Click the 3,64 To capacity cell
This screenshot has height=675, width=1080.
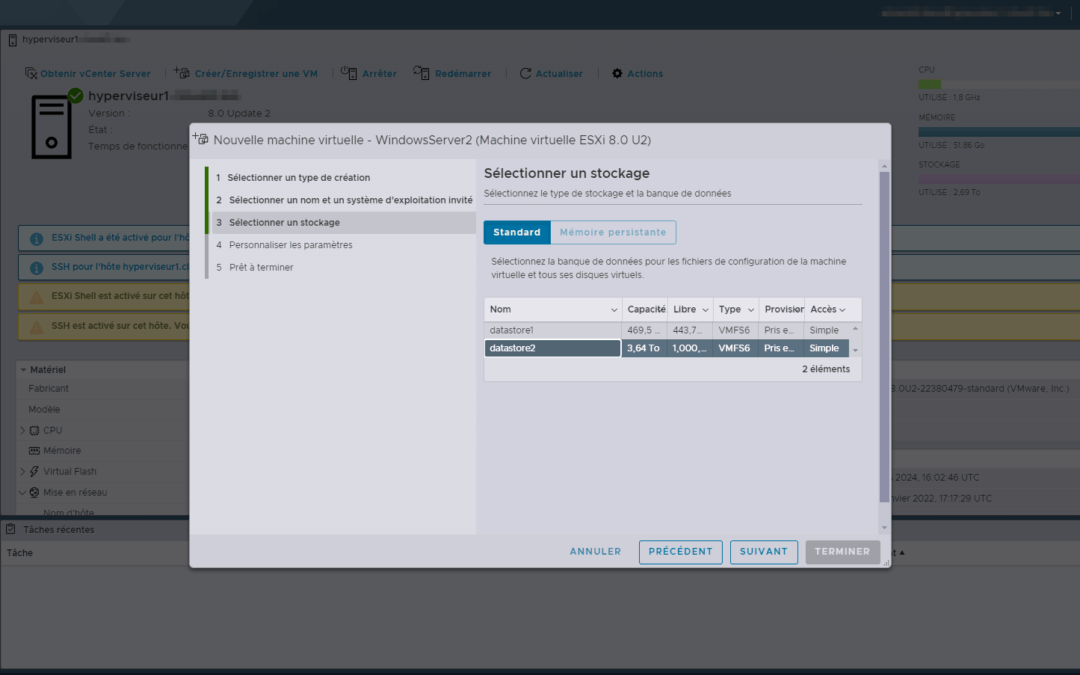tap(643, 349)
